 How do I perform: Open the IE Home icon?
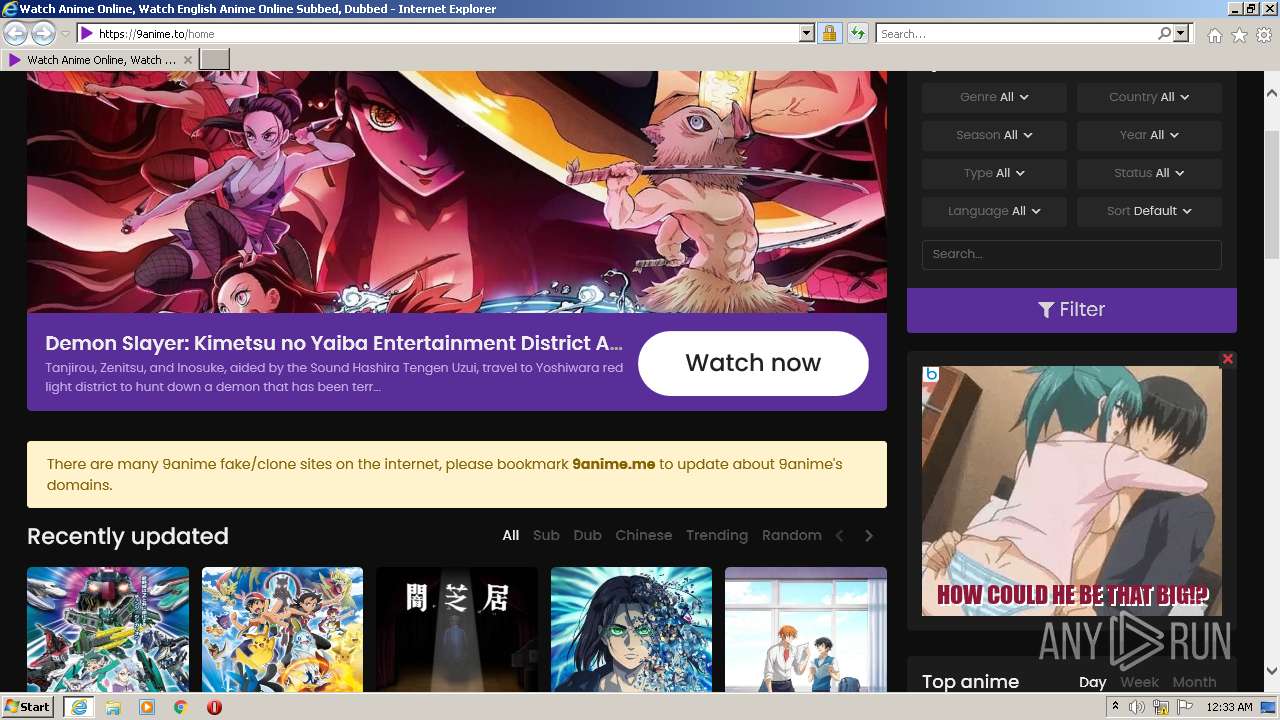[1214, 35]
